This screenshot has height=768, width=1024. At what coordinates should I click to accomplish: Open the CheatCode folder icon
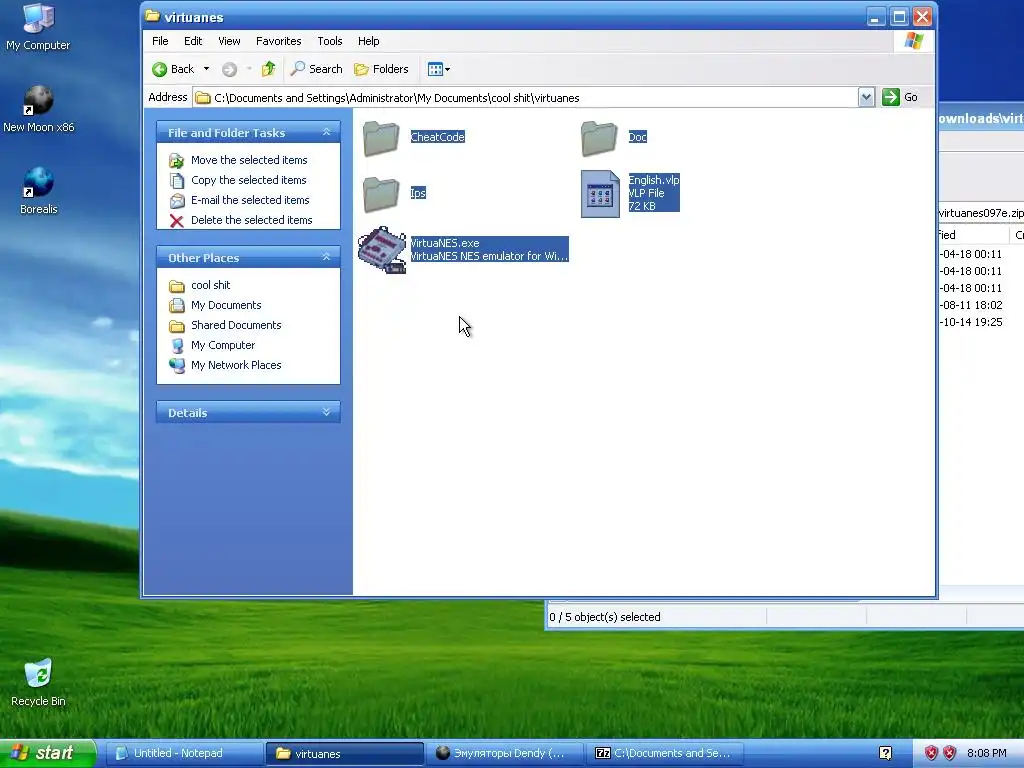point(381,138)
